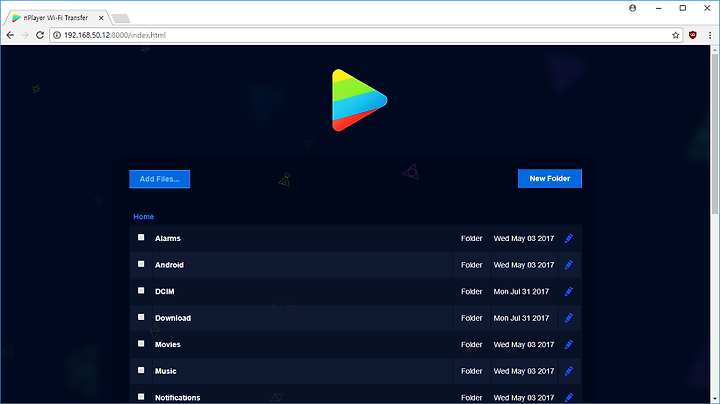
Task: Check the Notifications folder checkbox
Action: [141, 396]
